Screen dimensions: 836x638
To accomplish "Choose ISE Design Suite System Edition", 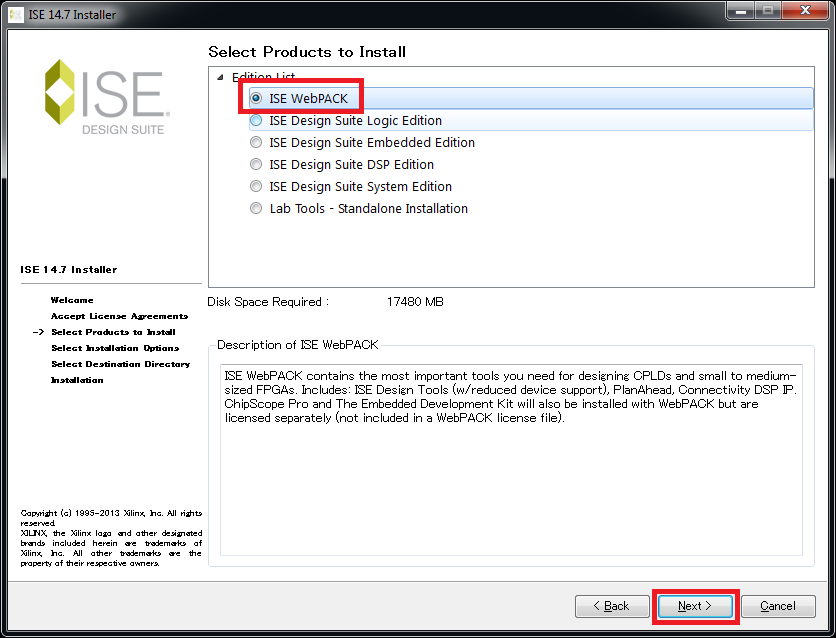I will (257, 186).
